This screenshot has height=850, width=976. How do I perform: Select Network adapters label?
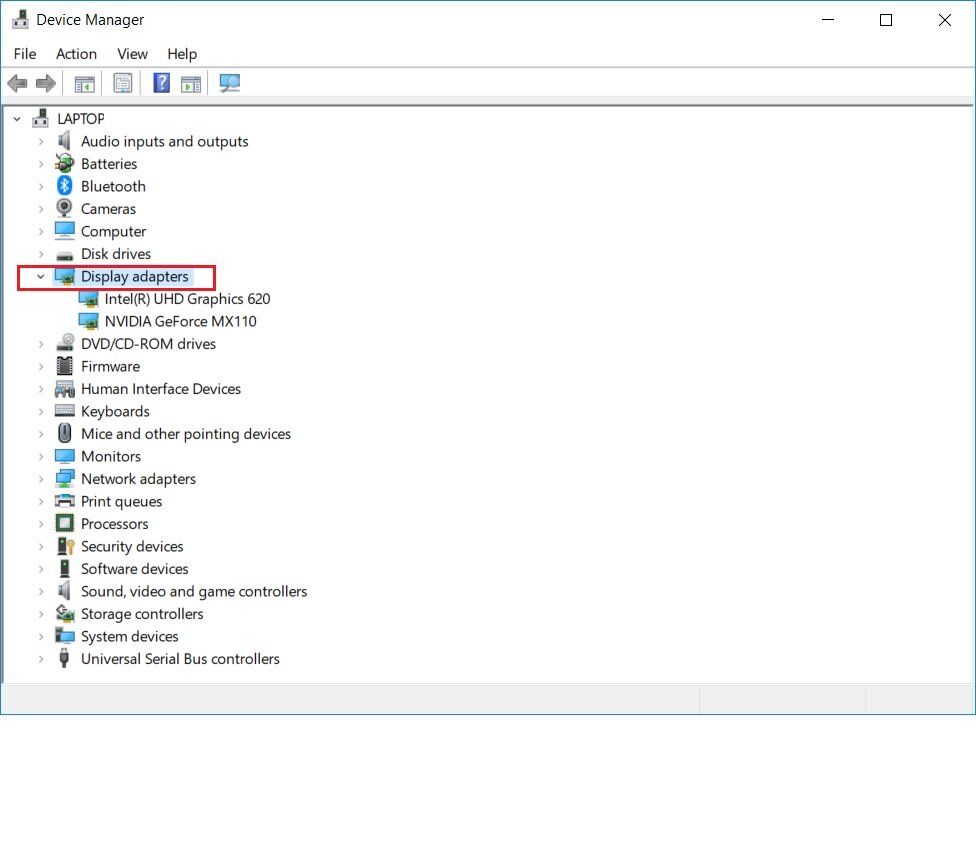138,479
